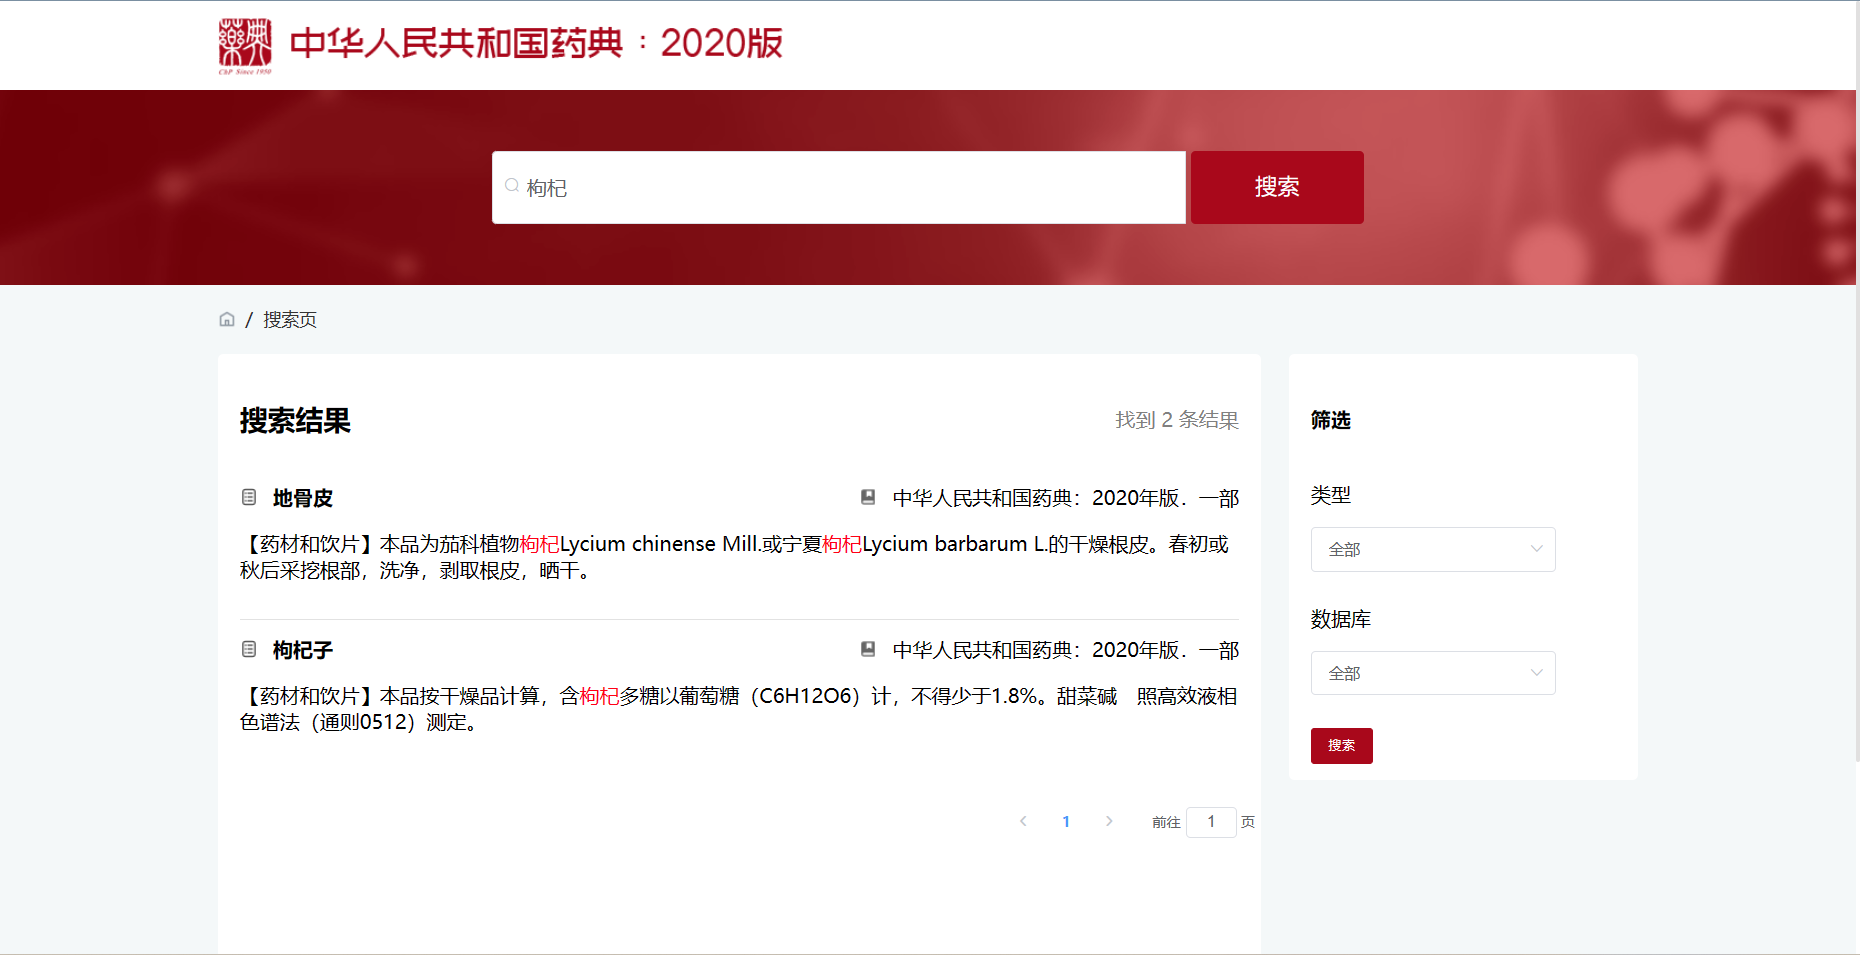Select page 1 in pagination

(x=1066, y=821)
